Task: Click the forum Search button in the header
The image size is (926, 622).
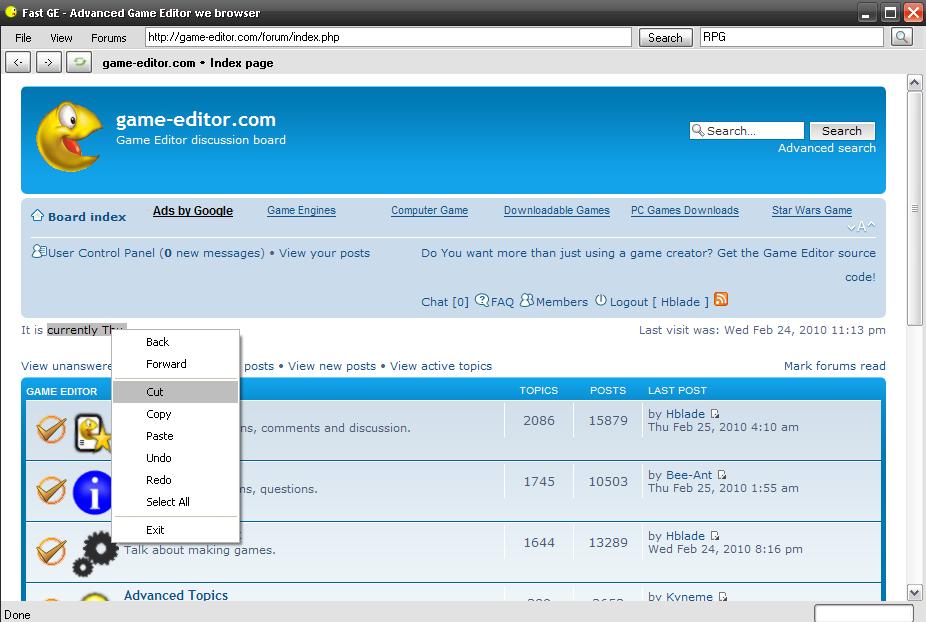Action: click(842, 131)
